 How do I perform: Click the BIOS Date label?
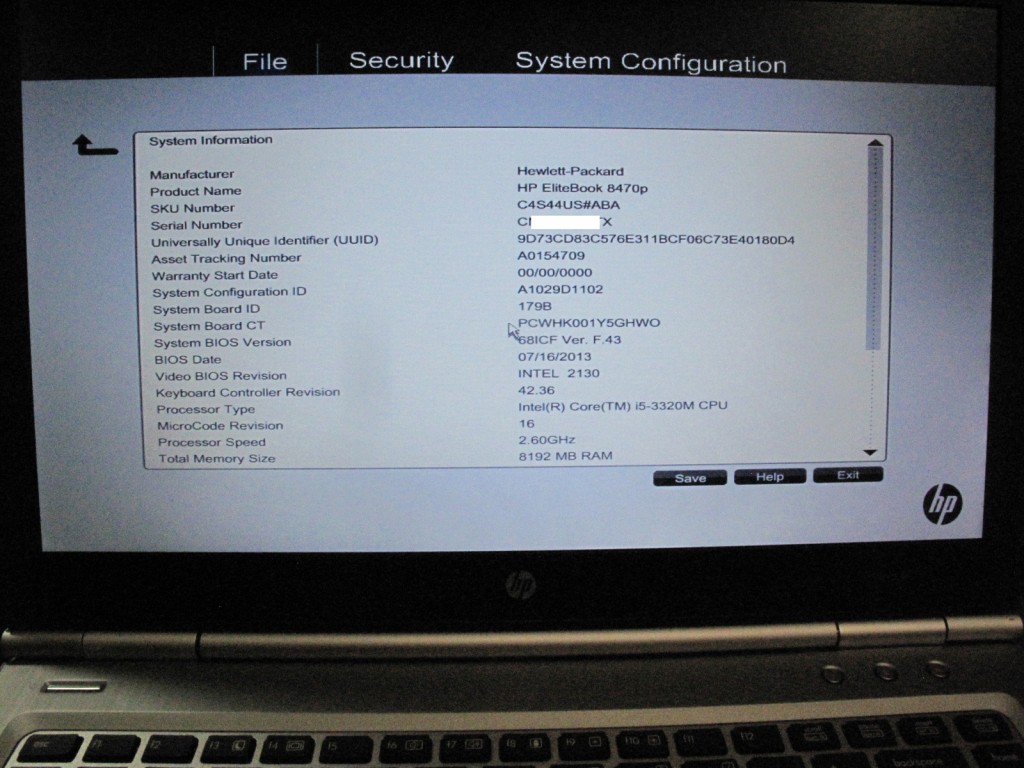pyautogui.click(x=187, y=360)
